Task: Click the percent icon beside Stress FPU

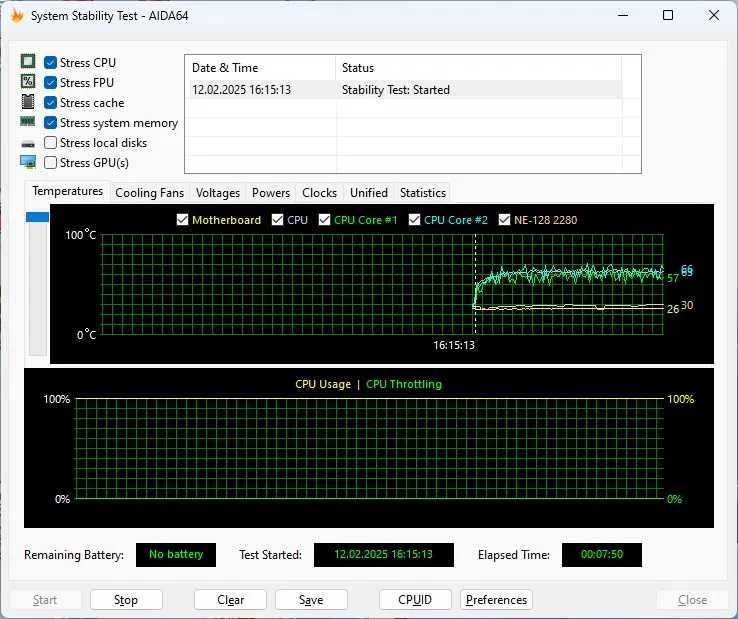Action: pos(28,81)
